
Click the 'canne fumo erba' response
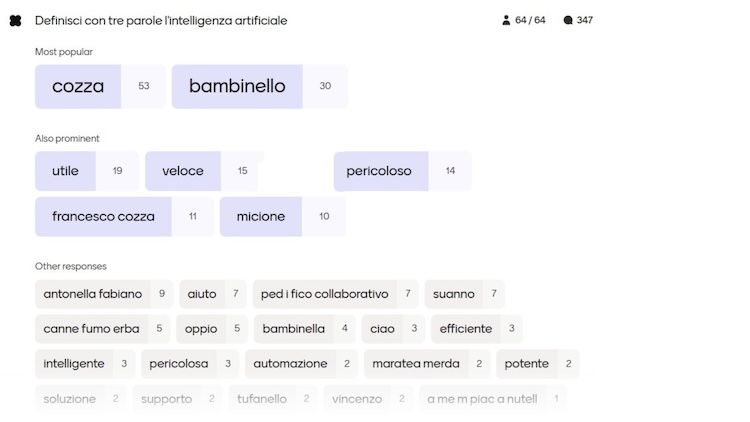pyautogui.click(x=91, y=329)
